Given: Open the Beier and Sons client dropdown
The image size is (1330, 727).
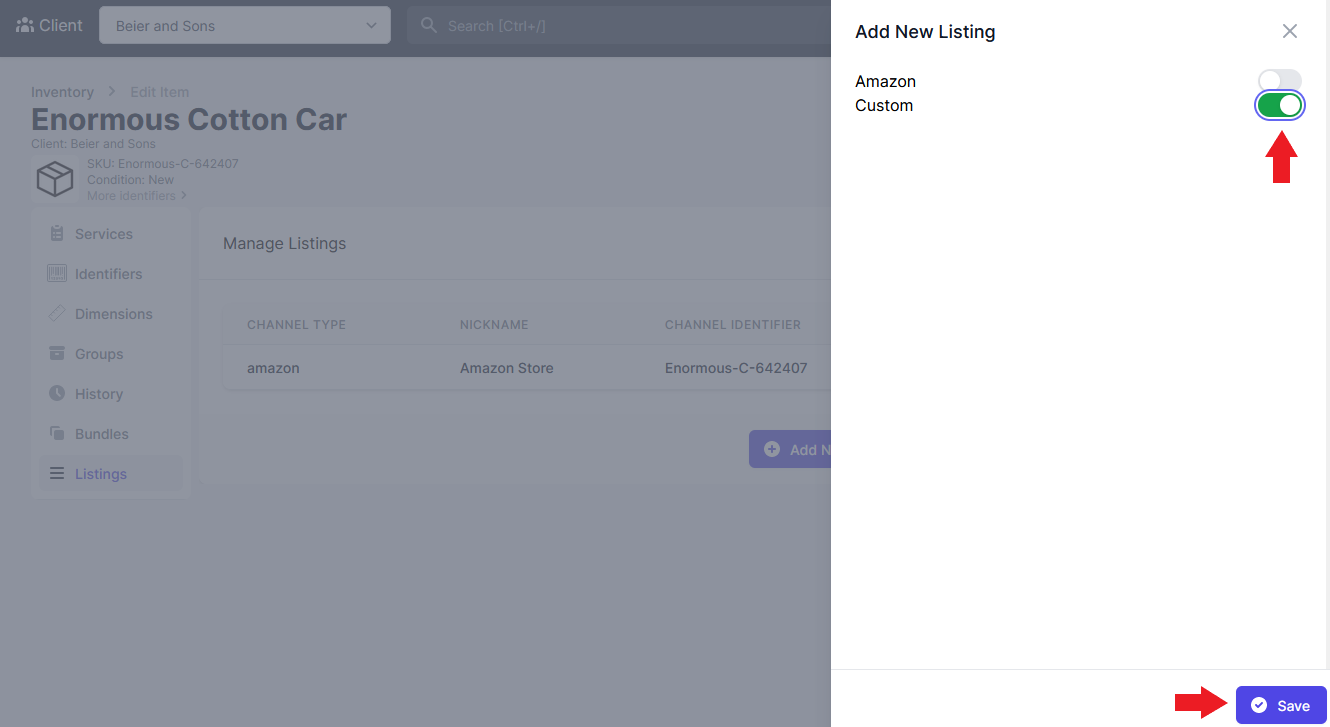Looking at the screenshot, I should tap(245, 26).
